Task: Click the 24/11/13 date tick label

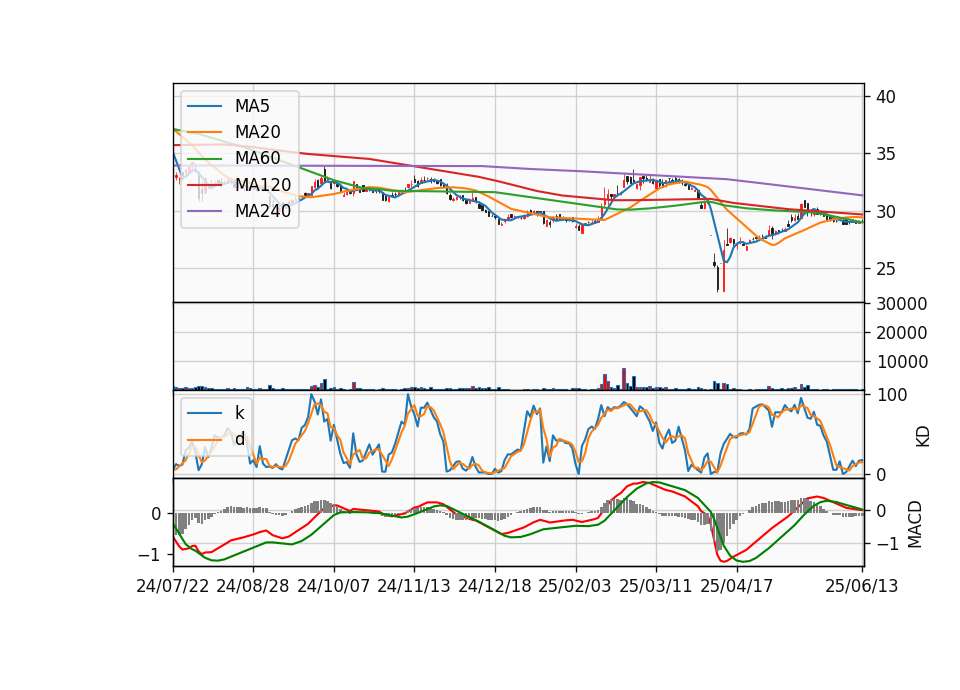Action: (414, 586)
